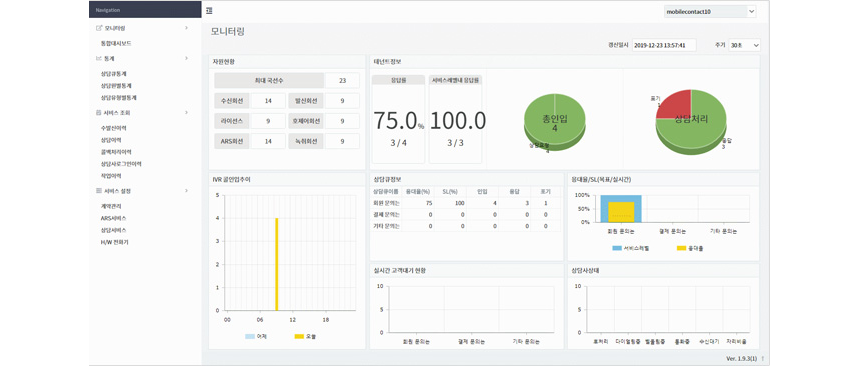Image resolution: width=860 pixels, height=366 pixels.
Task: Open 통합대시보드 in the sidebar
Action: [116, 43]
